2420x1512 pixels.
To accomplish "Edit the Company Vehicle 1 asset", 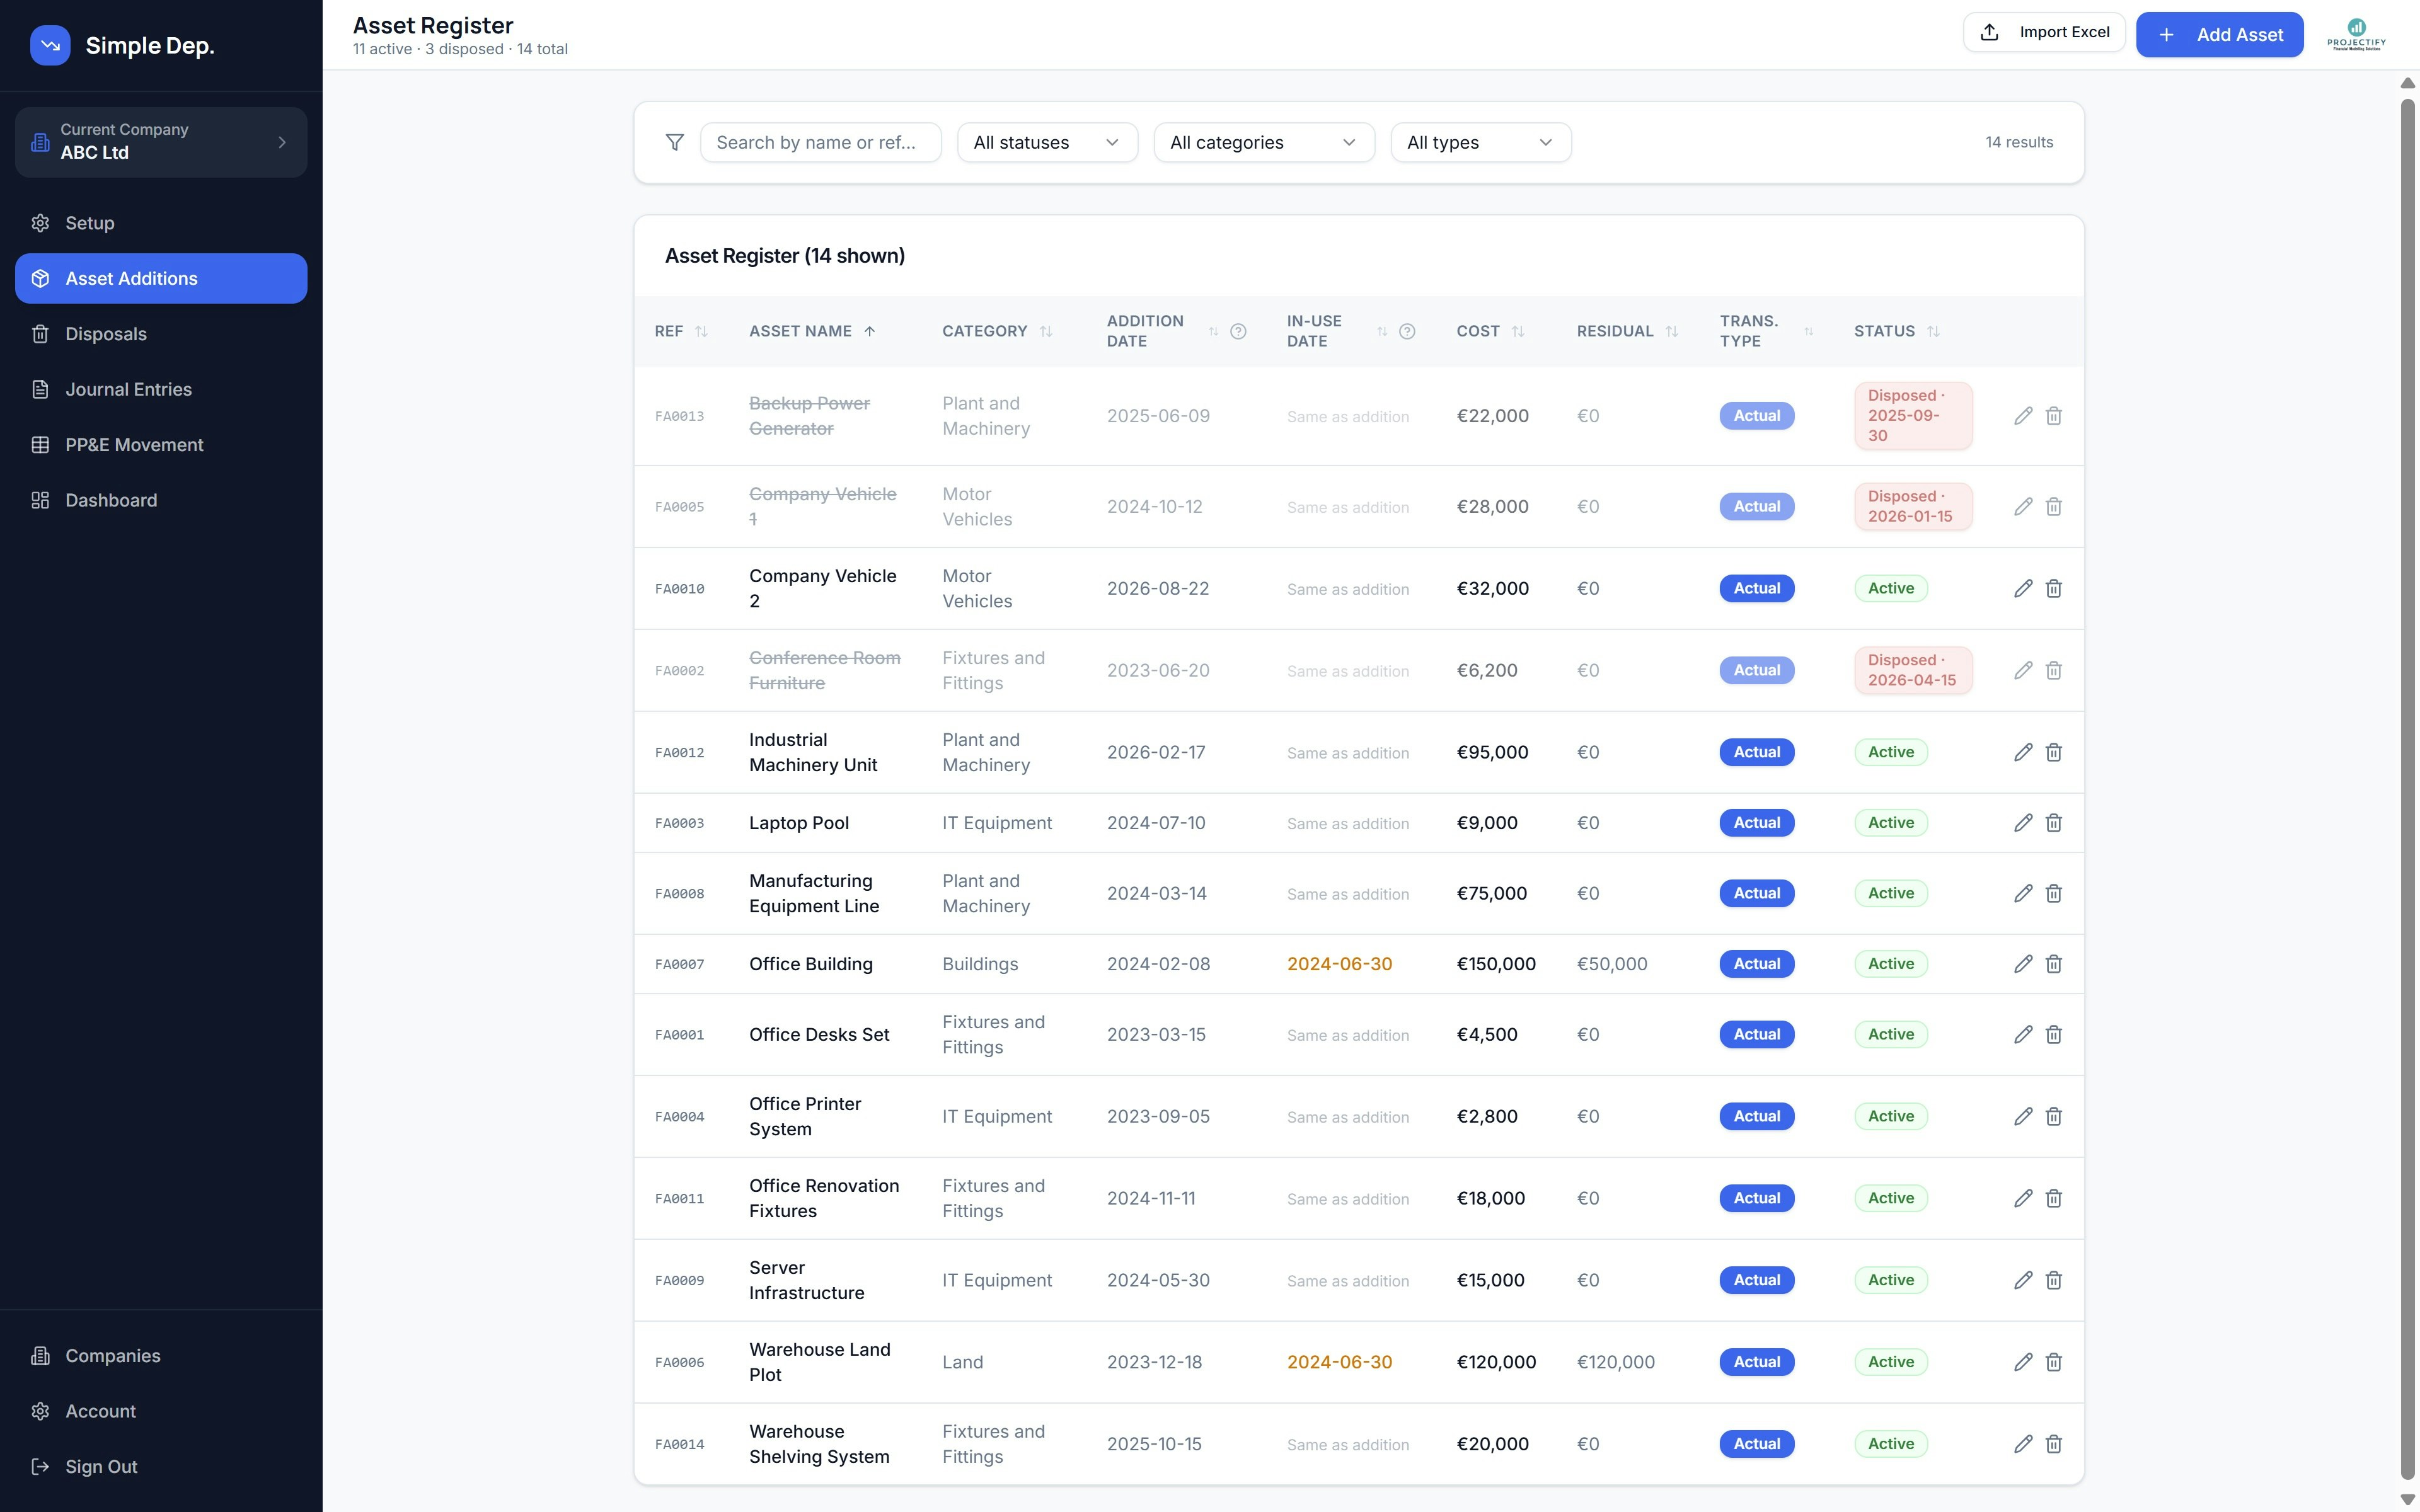I will point(2023,506).
